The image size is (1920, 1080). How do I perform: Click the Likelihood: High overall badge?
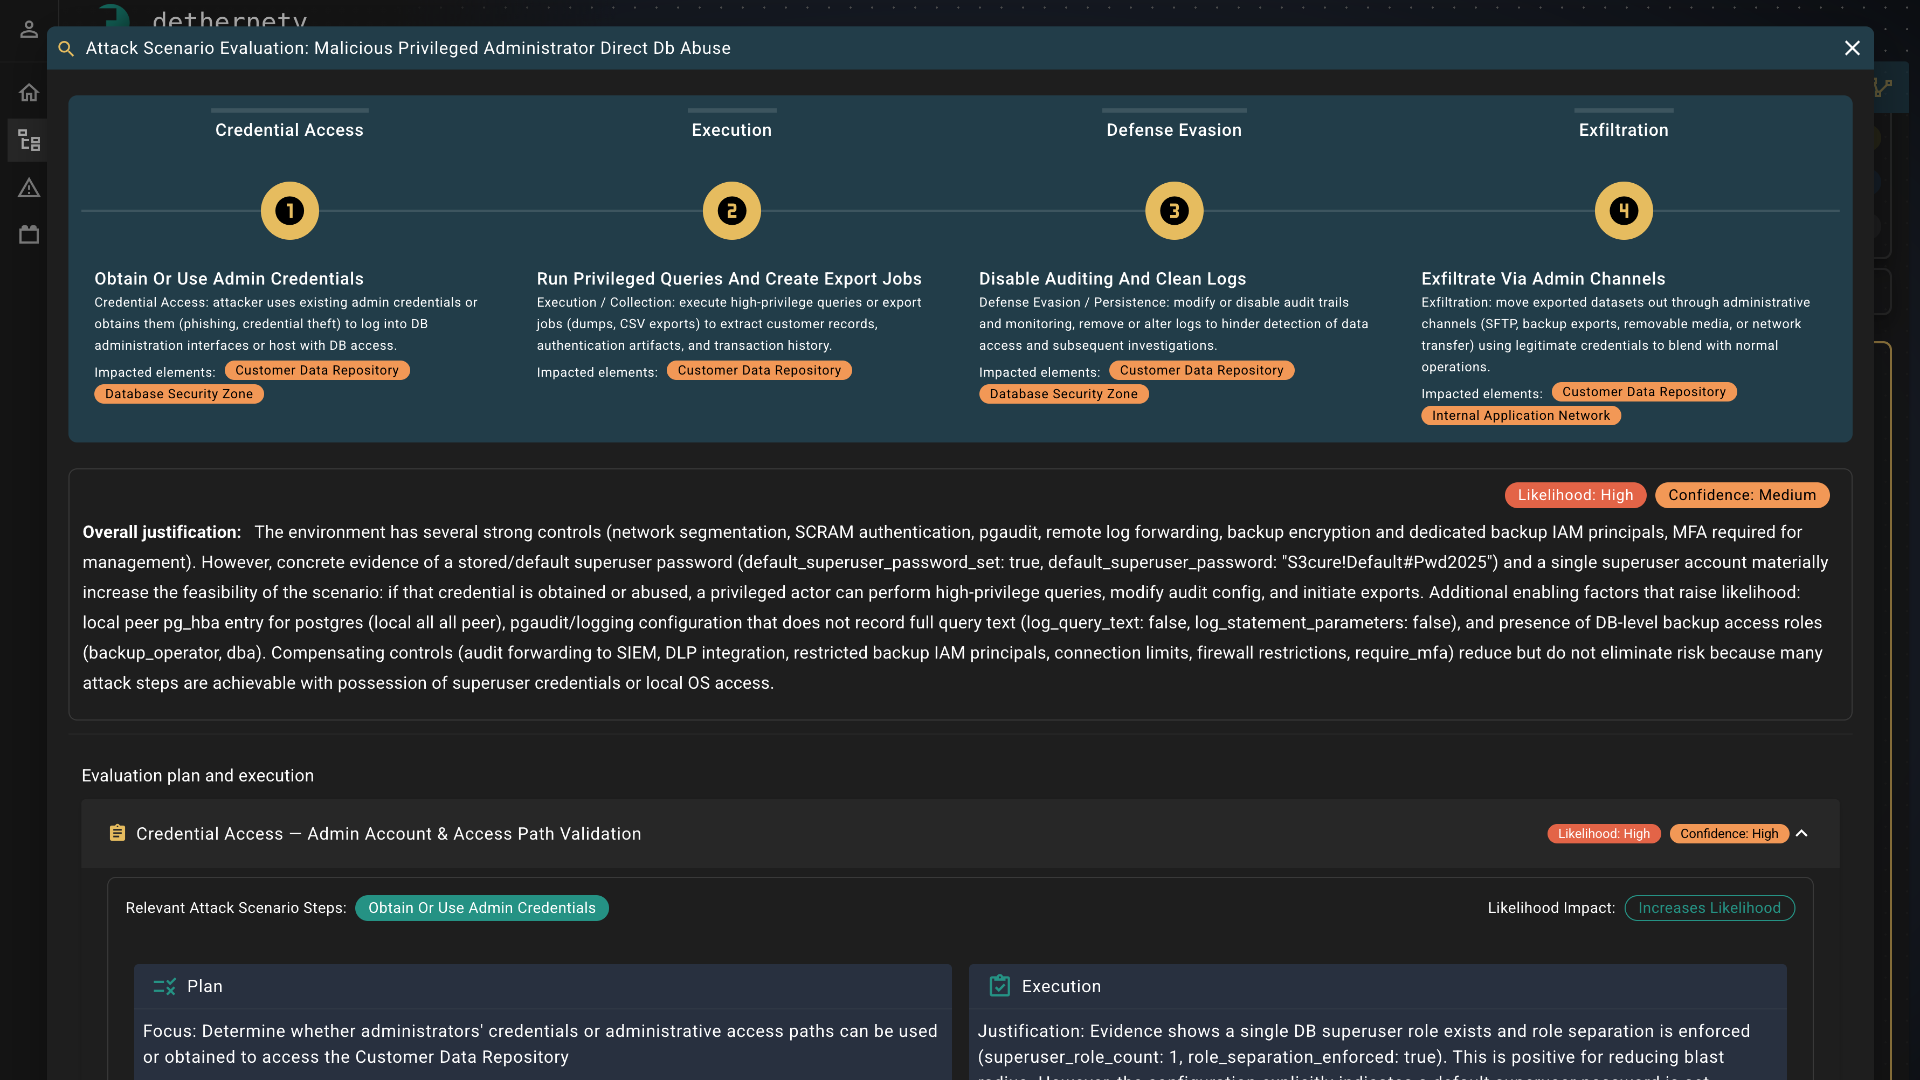coord(1575,495)
